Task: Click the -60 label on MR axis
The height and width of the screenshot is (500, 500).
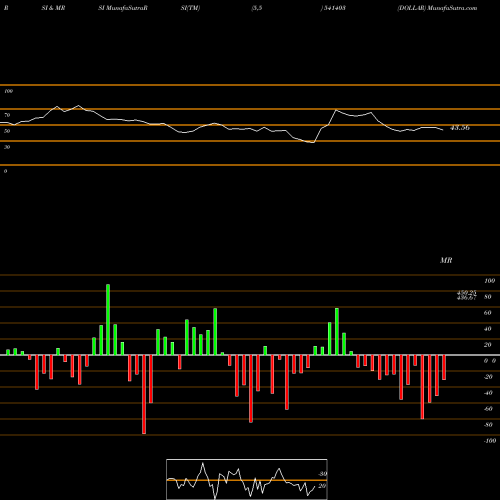Action: tap(488, 409)
